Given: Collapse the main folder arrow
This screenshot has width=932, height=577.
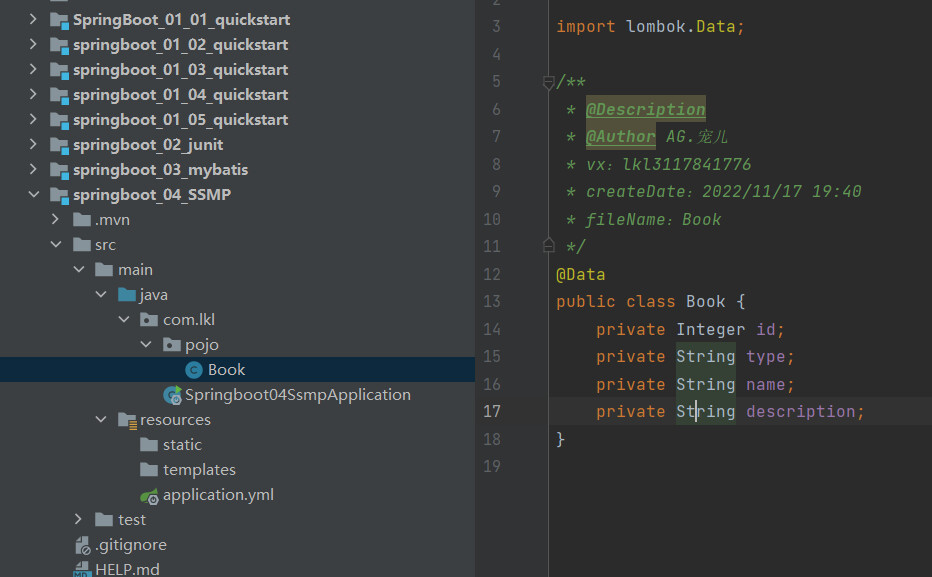Looking at the screenshot, I should point(78,269).
